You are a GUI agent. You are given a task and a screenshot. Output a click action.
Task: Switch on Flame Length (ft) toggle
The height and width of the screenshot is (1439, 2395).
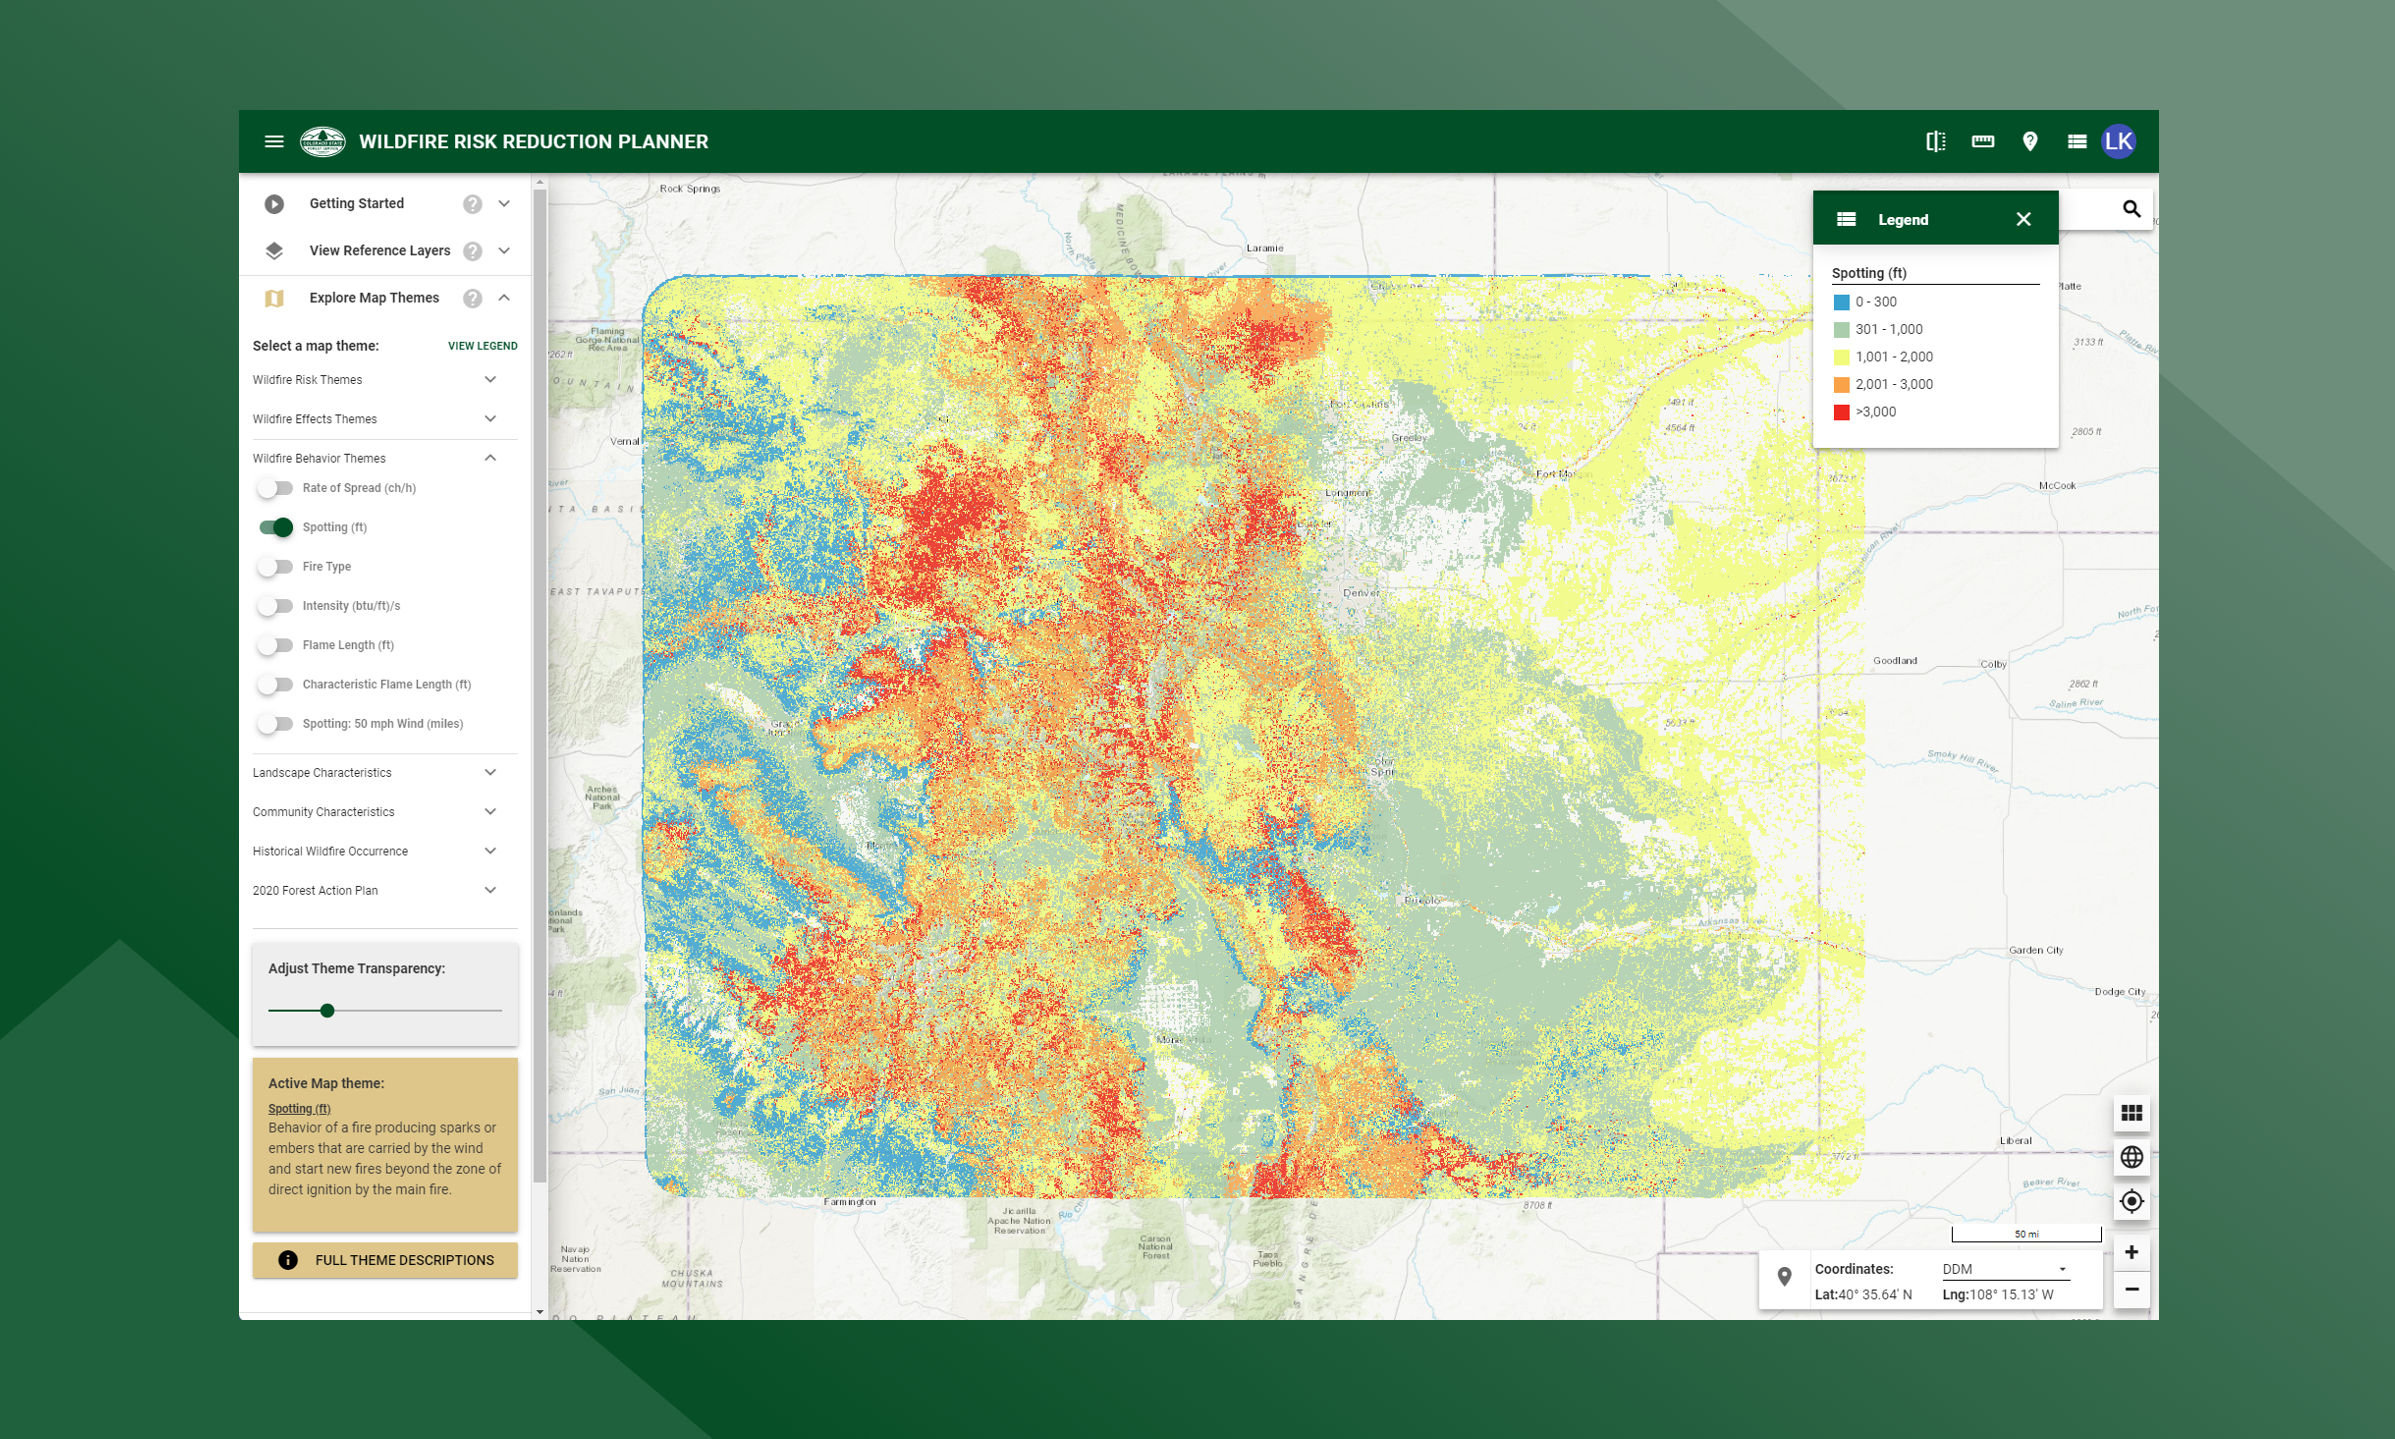coord(275,645)
